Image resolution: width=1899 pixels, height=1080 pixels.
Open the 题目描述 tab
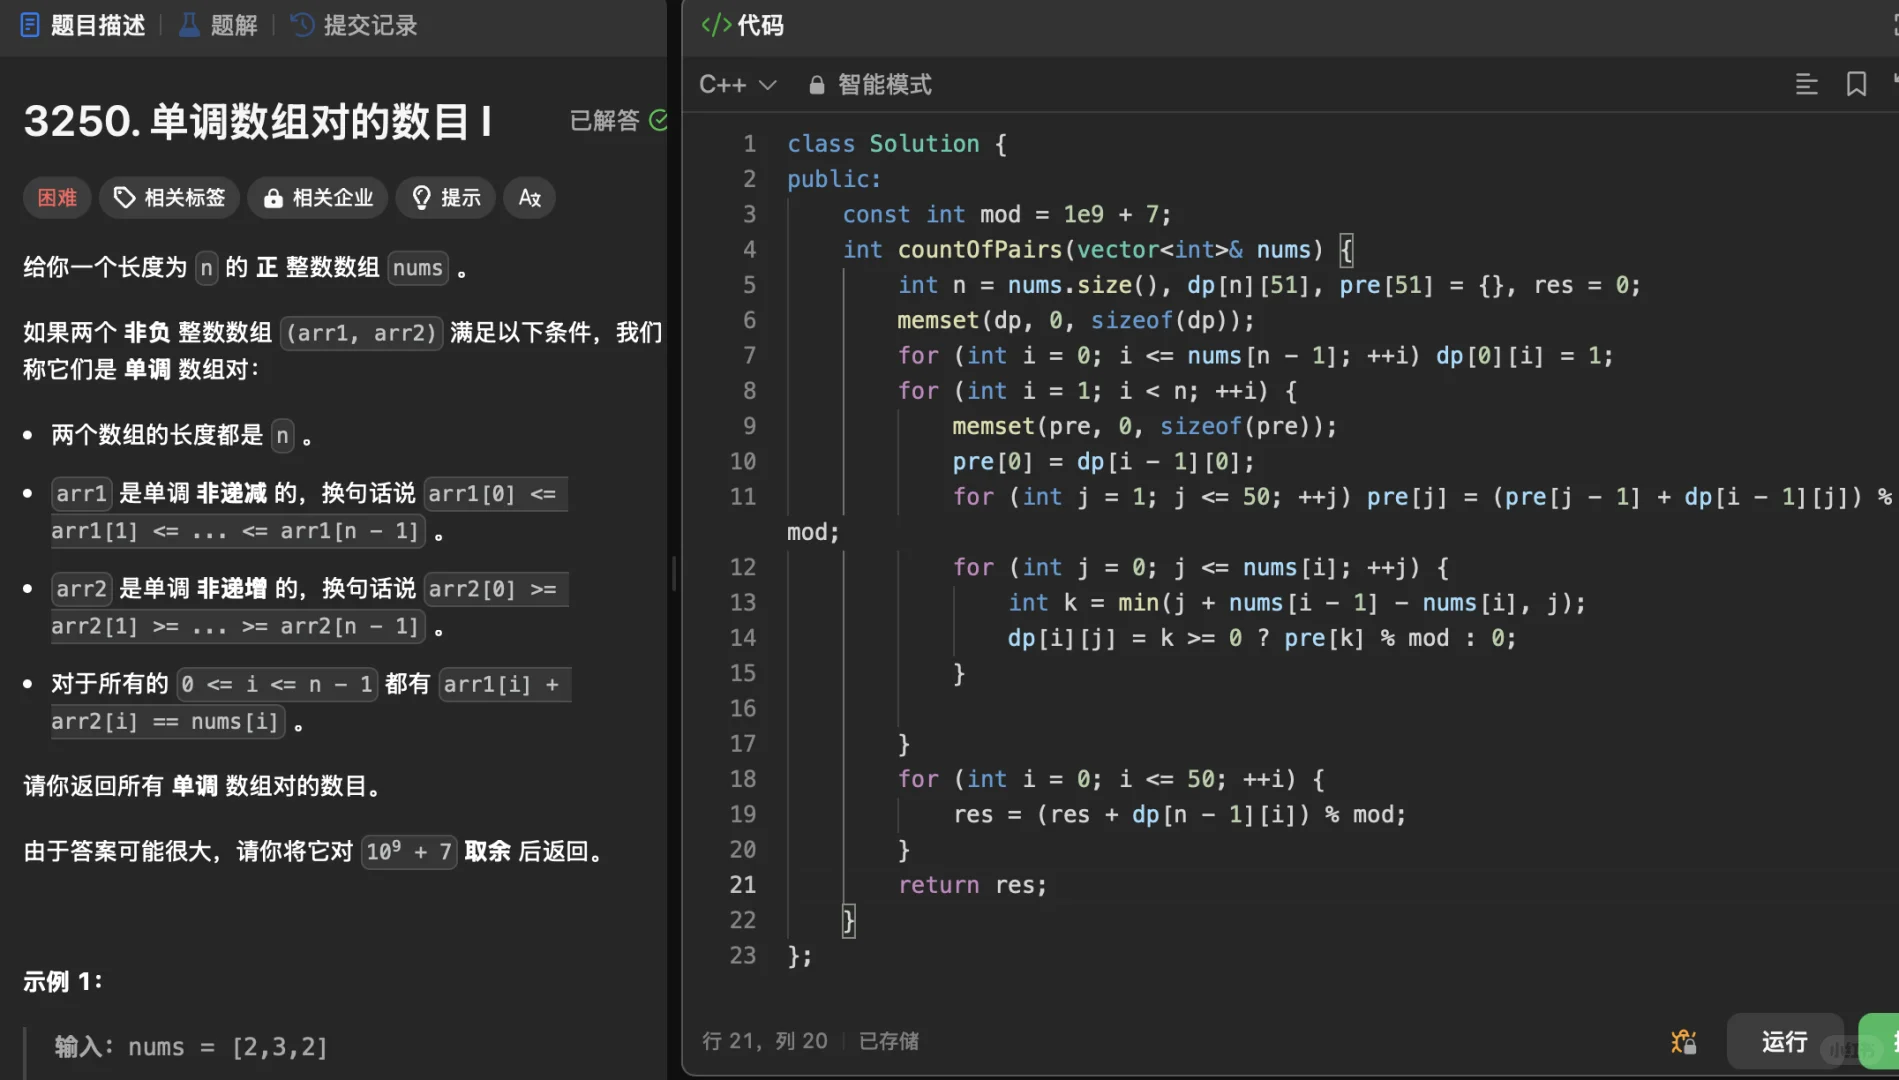83,25
